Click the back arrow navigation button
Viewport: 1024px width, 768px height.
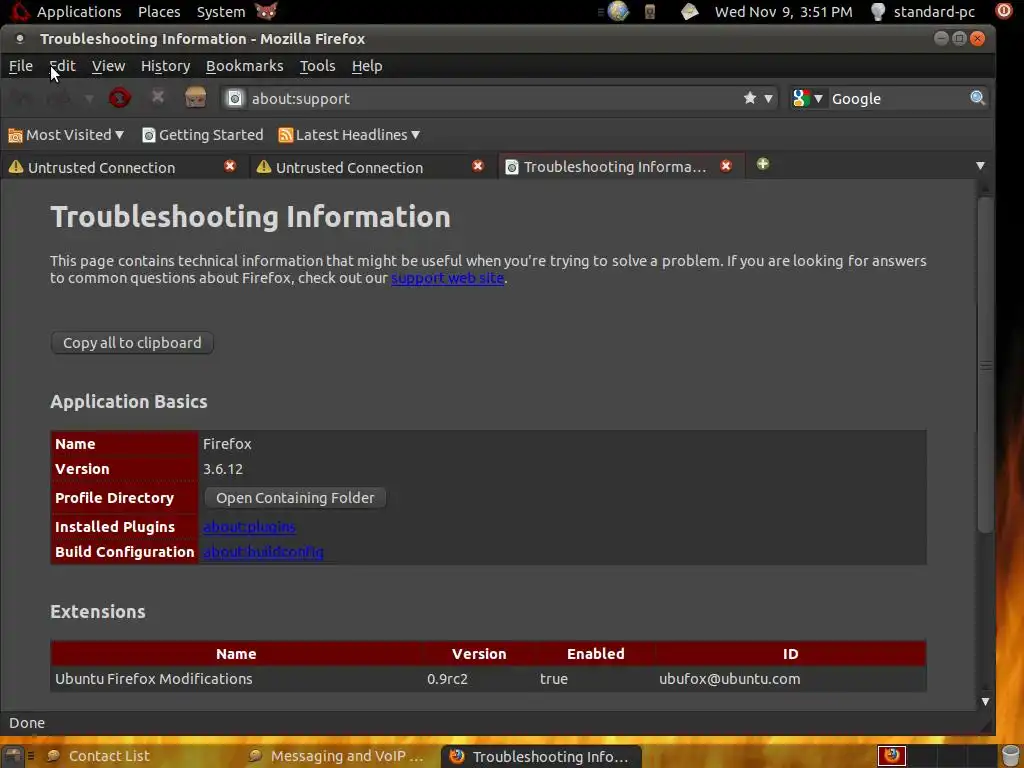pos(22,98)
